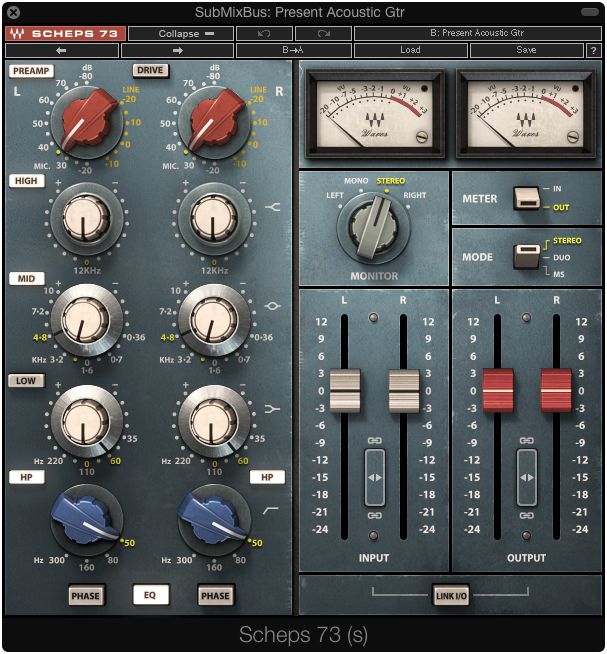This screenshot has width=607, height=654.
Task: Click the right channel MID frequency knob
Action: [x=214, y=320]
